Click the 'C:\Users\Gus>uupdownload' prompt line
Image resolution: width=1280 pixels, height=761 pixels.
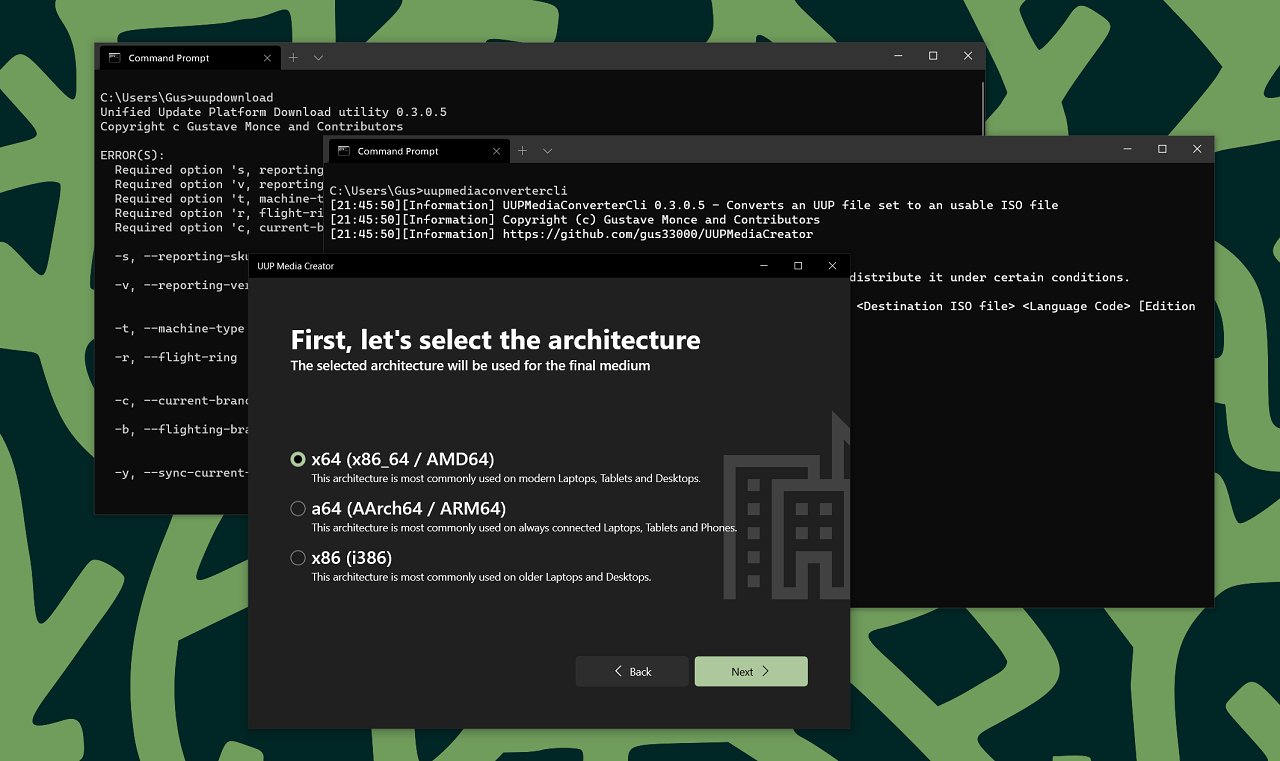click(x=187, y=98)
